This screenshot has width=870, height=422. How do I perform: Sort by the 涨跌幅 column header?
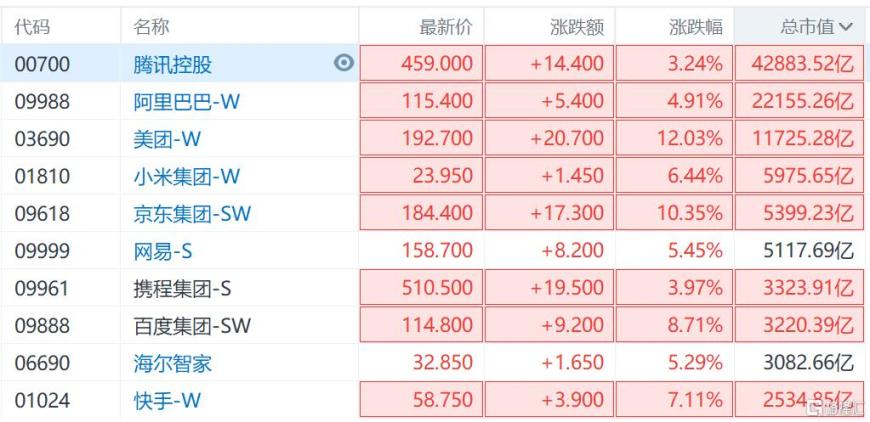695,28
